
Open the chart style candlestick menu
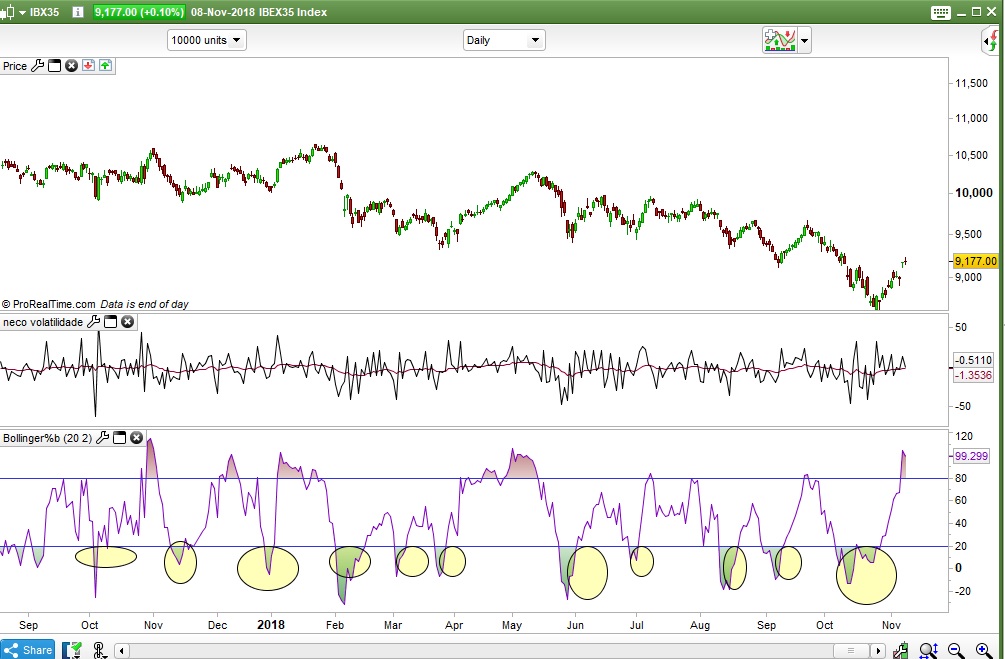pos(13,12)
